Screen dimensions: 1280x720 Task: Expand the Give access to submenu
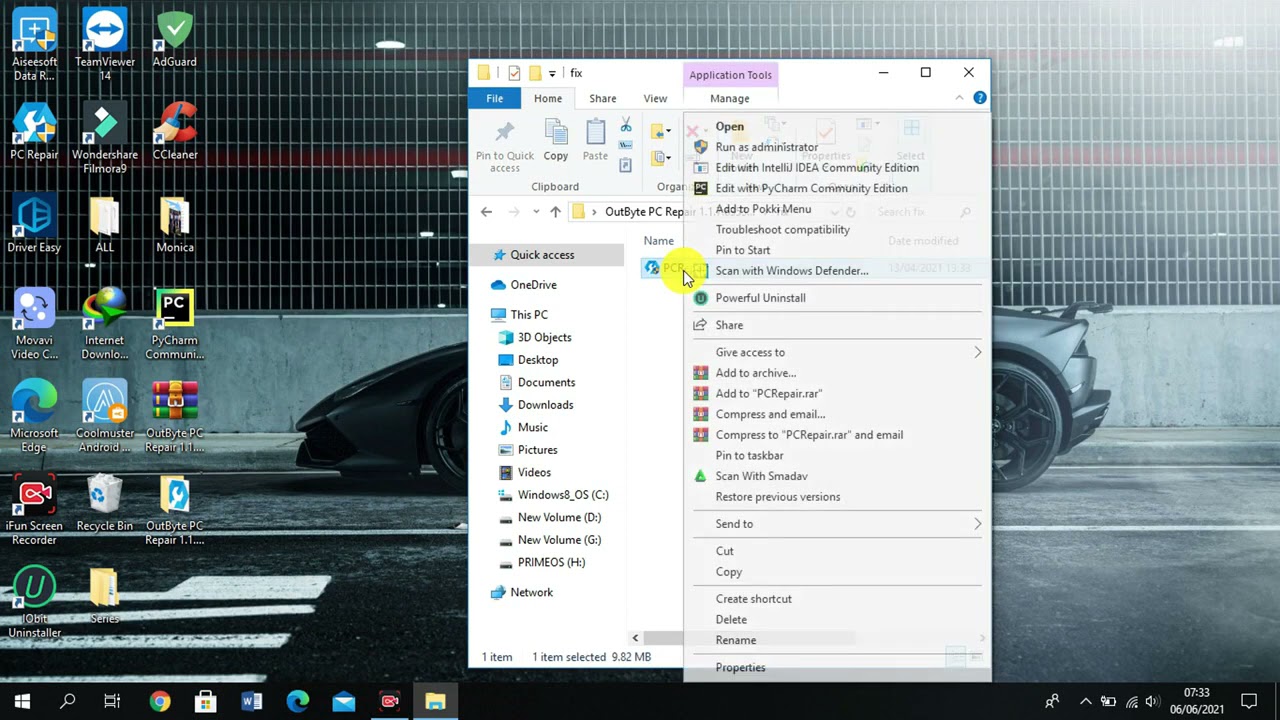[x=838, y=352]
